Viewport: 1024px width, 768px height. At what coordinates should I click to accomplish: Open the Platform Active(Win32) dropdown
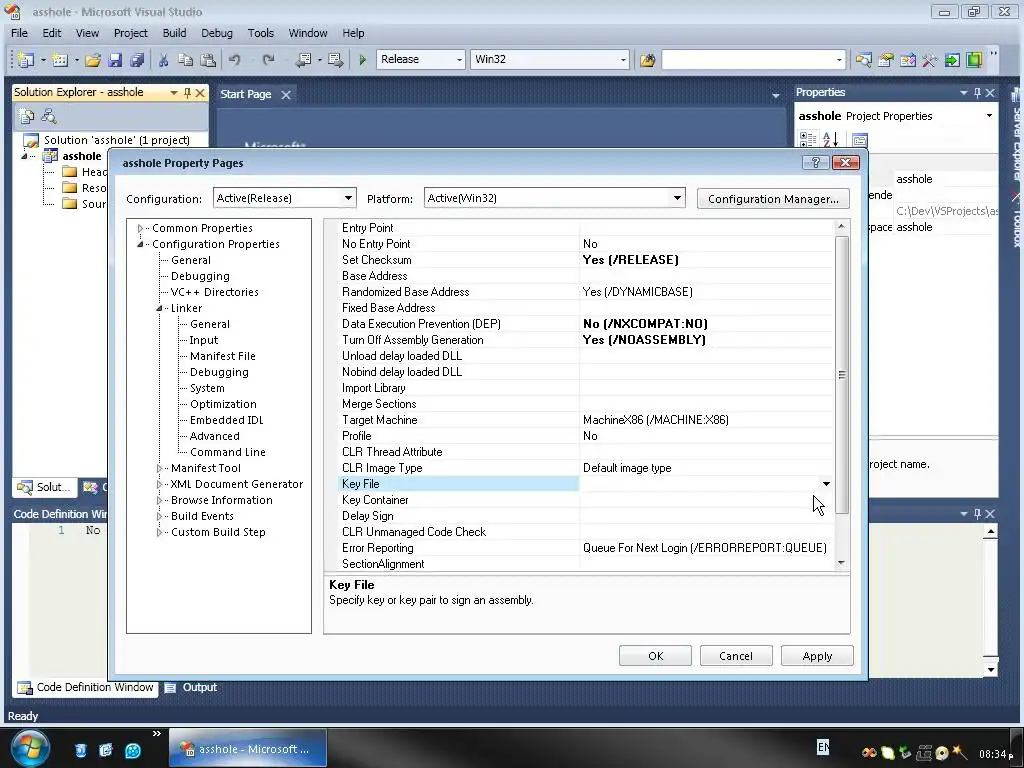pos(677,198)
